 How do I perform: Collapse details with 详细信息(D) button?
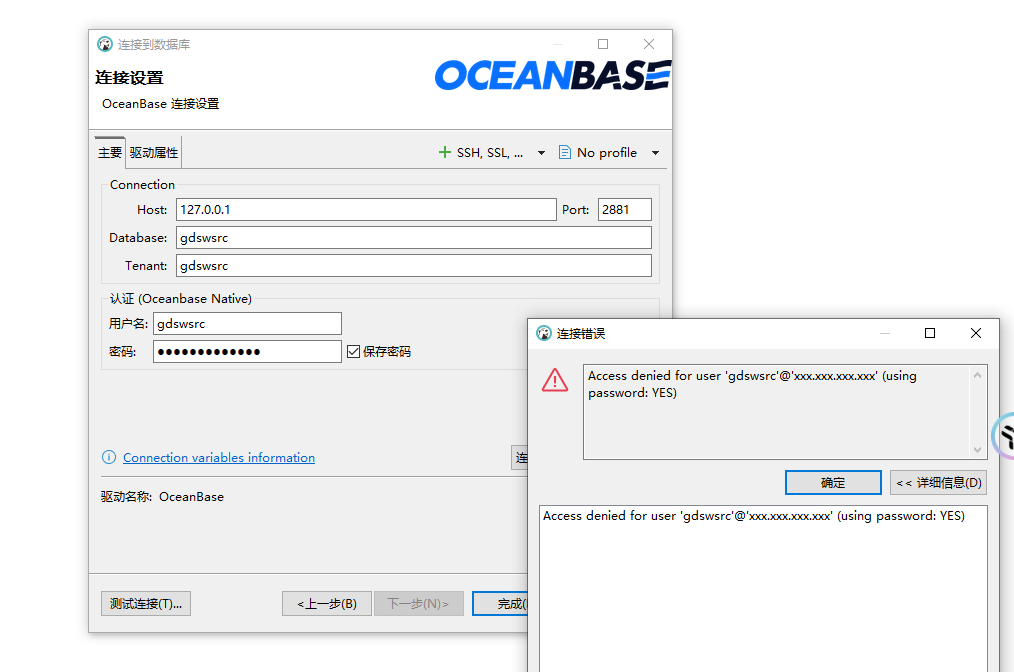[x=938, y=483]
